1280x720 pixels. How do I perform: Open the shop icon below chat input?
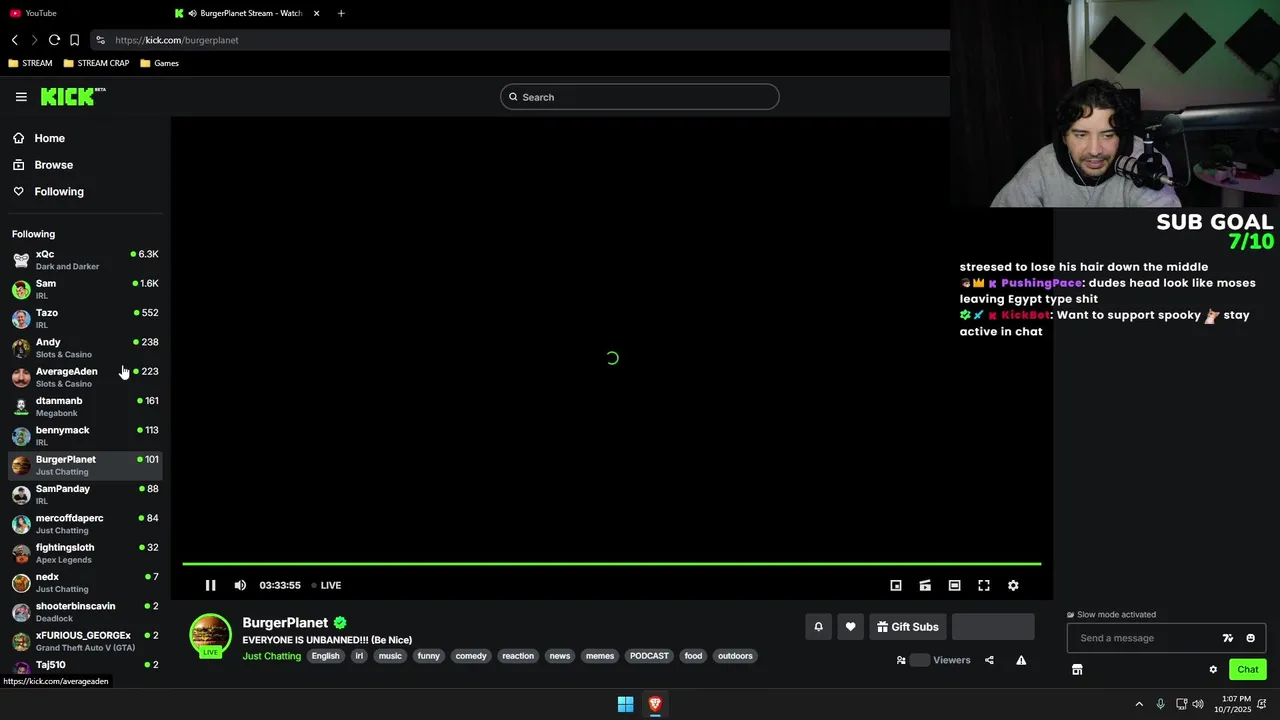click(1077, 670)
